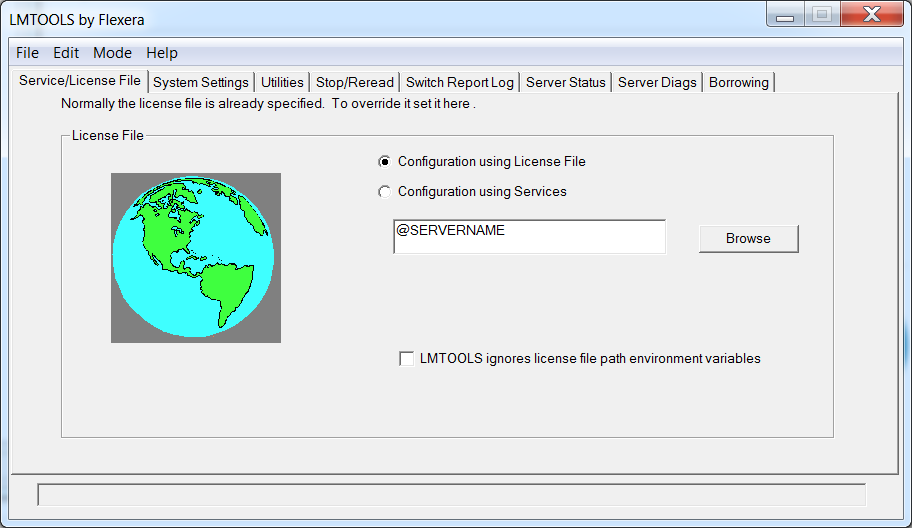Open the File menu
The height and width of the screenshot is (528, 912).
pos(27,53)
